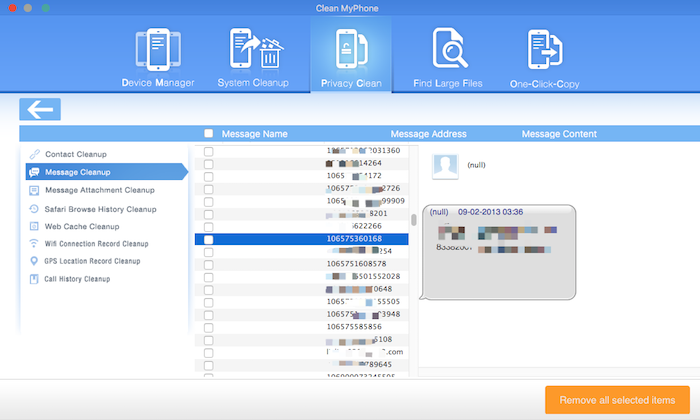
Task: Click the GPS Location pin icon
Action: [34, 261]
